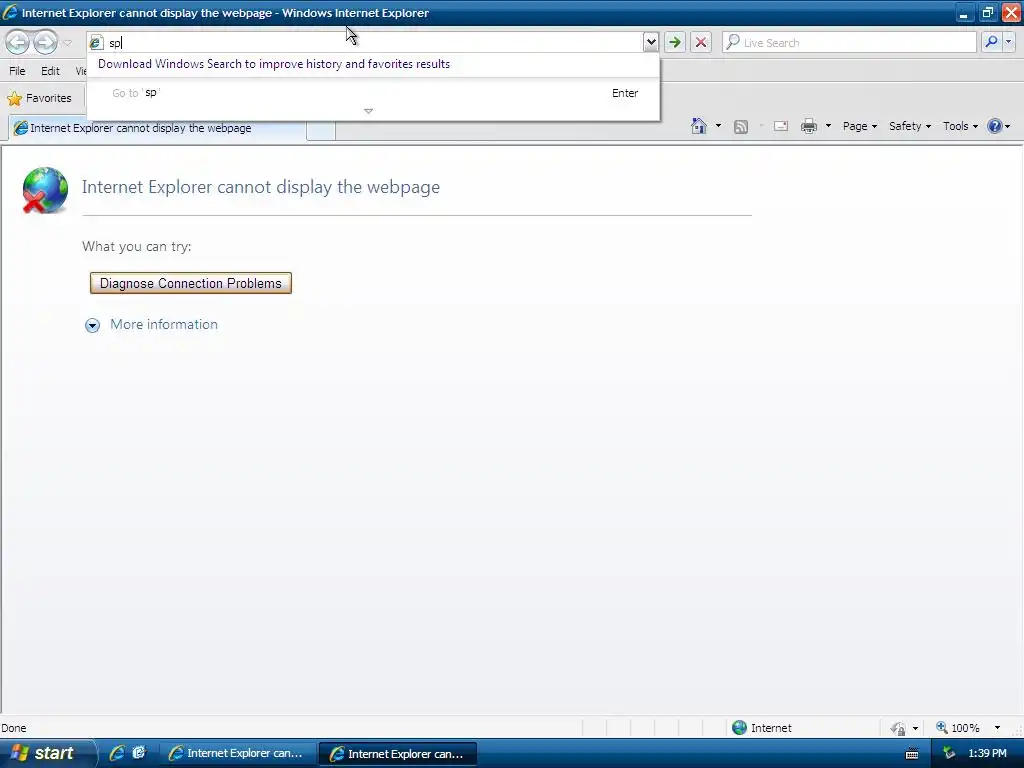Open the zoom level dropdown arrow
This screenshot has height=768, width=1024.
click(x=997, y=728)
